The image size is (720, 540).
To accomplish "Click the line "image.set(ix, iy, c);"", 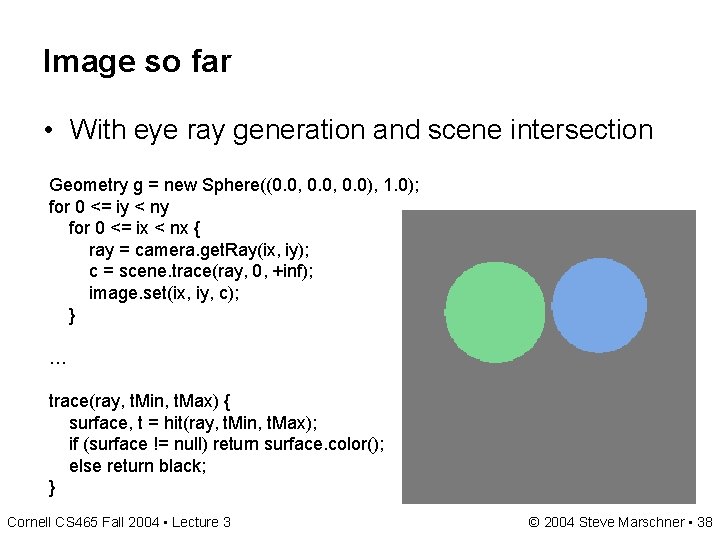I will [x=164, y=293].
